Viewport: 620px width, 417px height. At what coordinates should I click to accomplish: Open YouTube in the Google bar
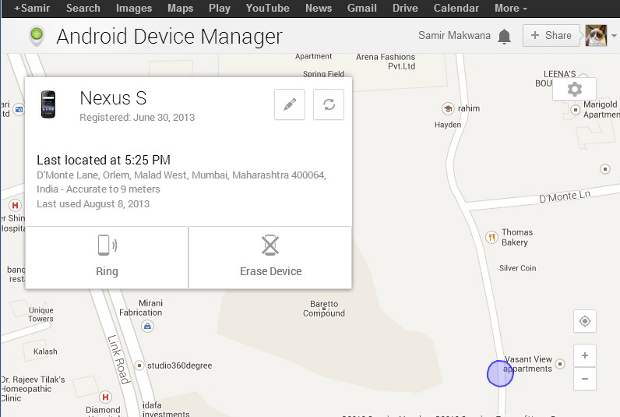[x=268, y=8]
